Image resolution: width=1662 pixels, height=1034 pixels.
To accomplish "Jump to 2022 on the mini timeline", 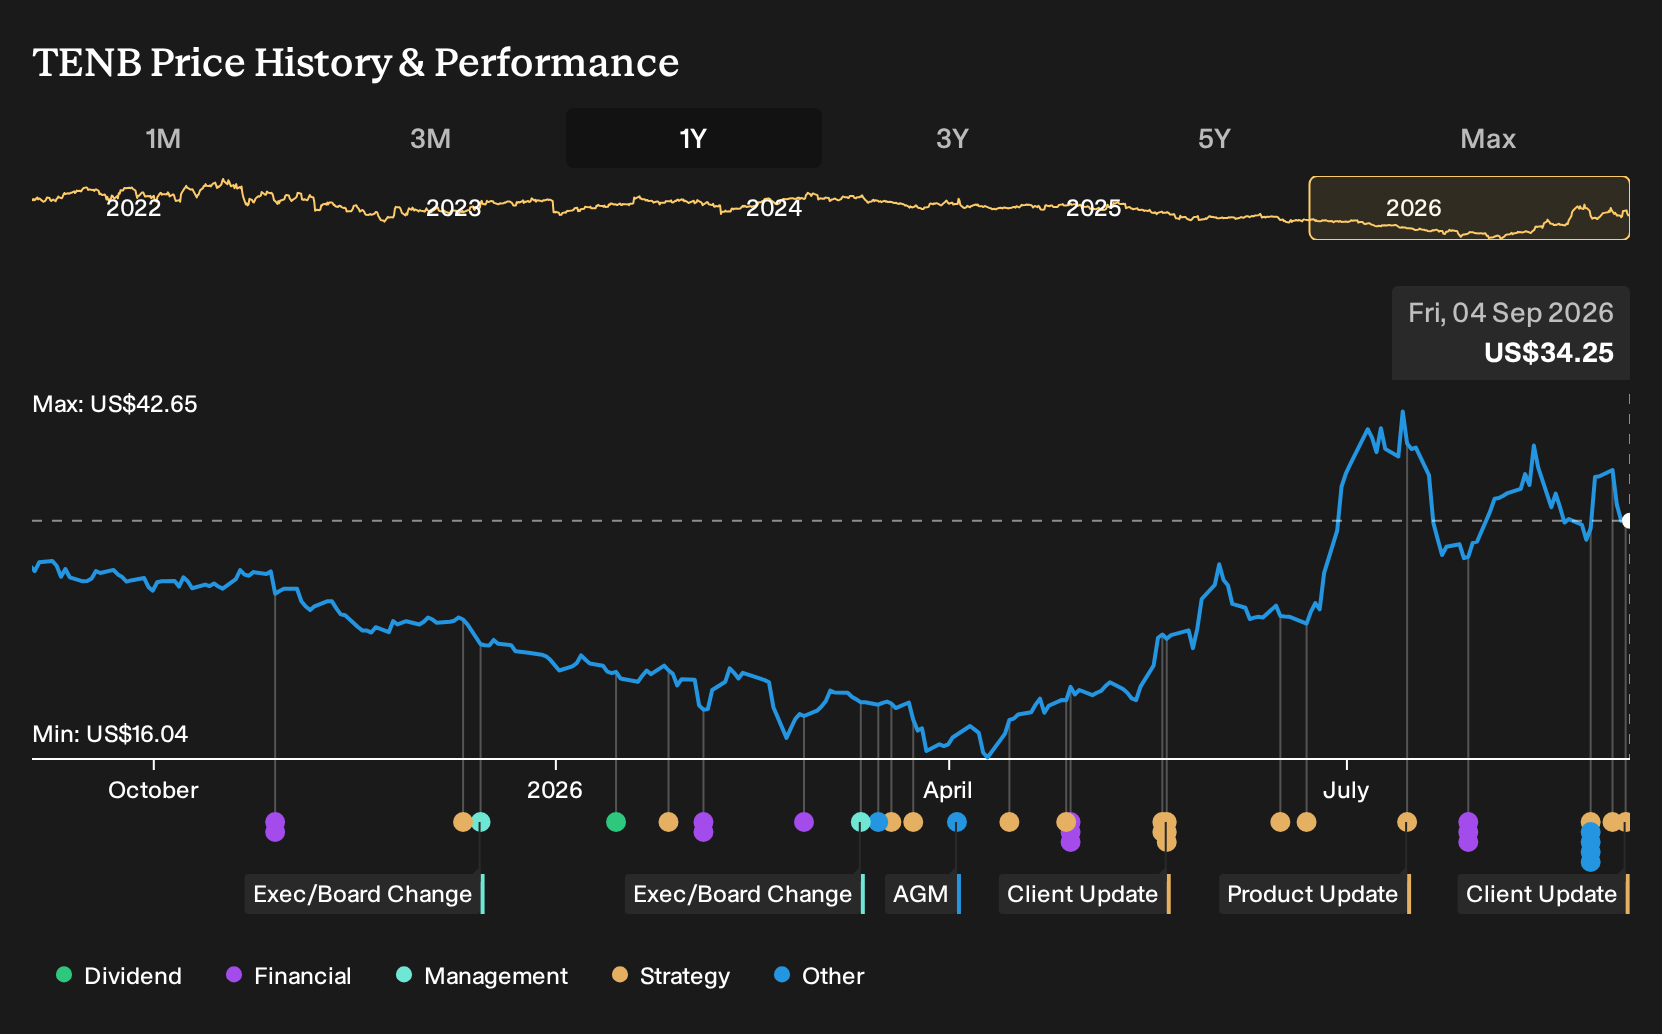I will 133,208.
